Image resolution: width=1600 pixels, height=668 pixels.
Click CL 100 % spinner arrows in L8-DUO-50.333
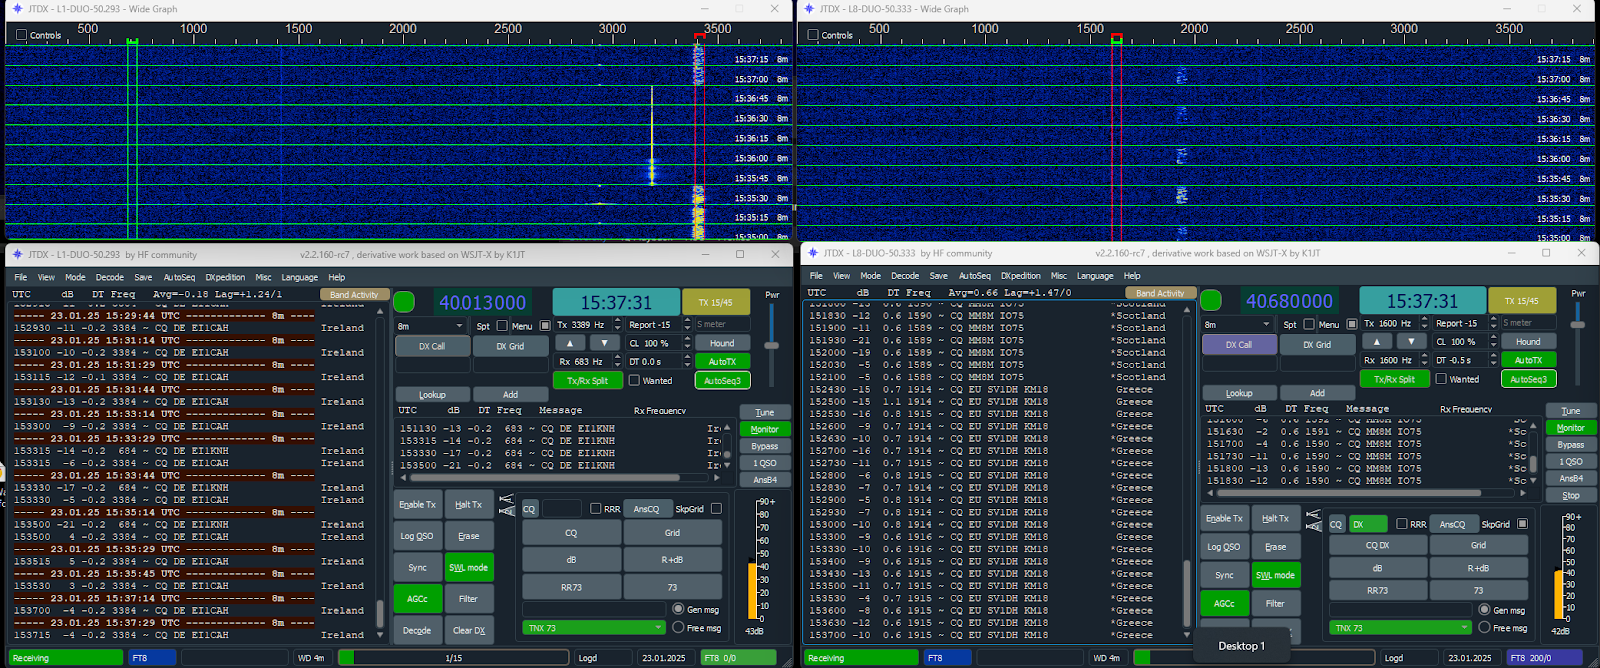coord(1494,342)
